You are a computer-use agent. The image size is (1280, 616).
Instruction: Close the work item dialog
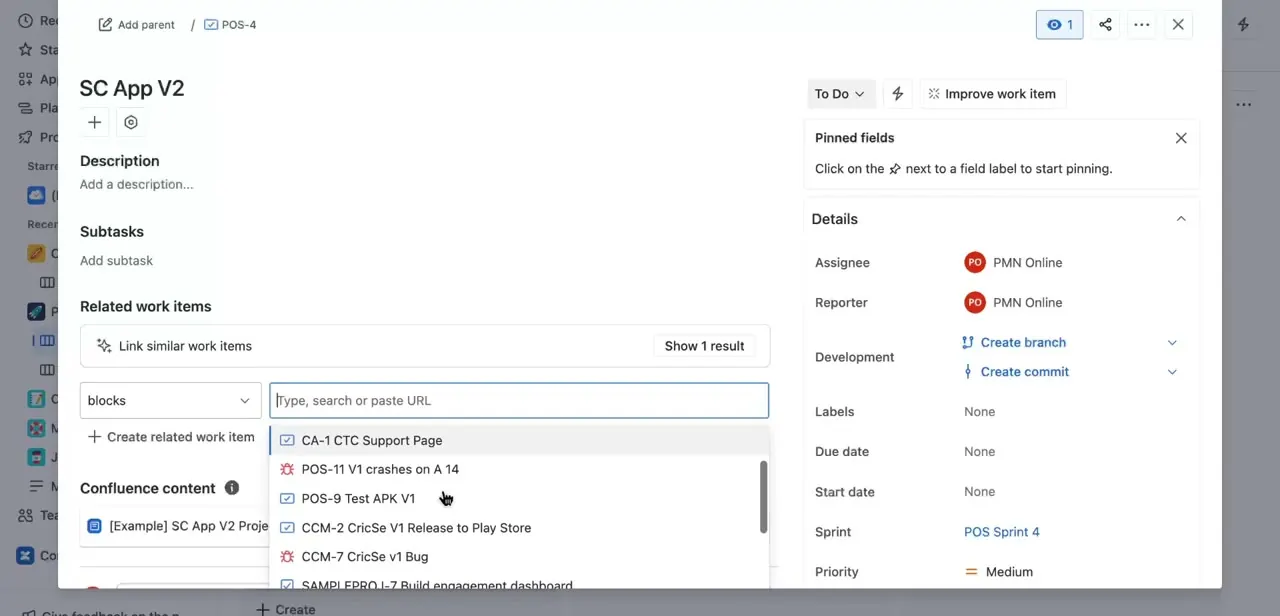[x=1178, y=25]
